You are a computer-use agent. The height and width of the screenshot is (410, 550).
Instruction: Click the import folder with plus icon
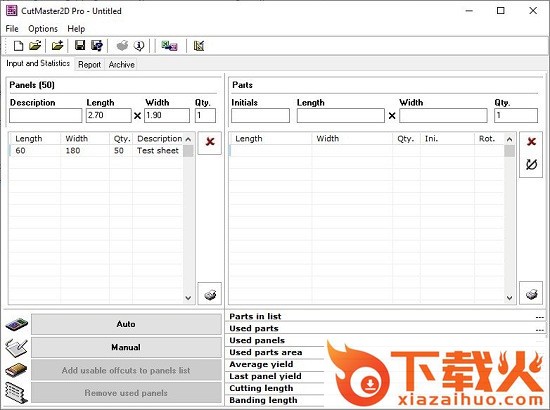coord(58,46)
